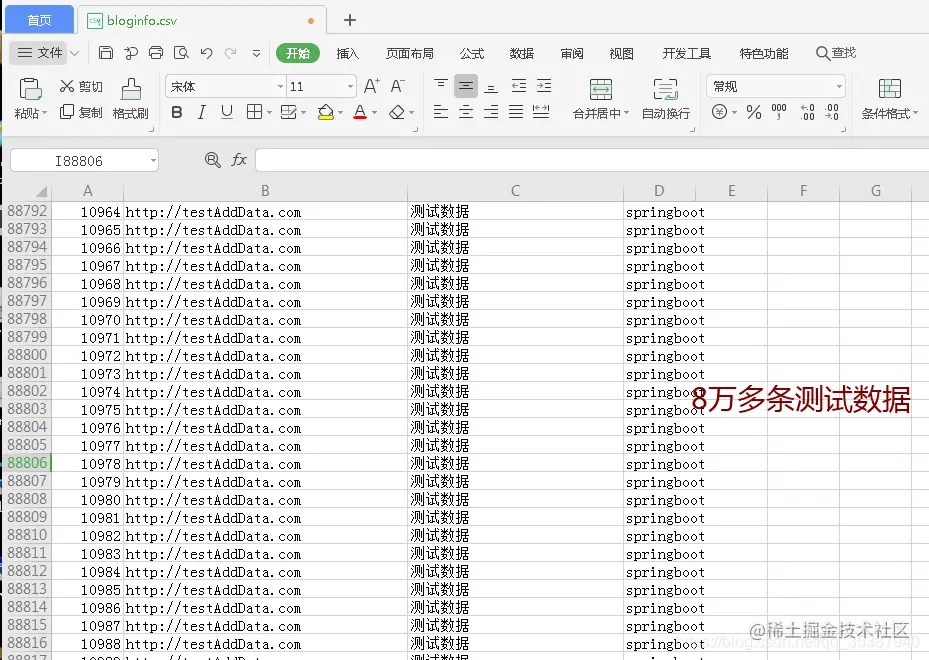Apply cell borders icon

tap(254, 112)
